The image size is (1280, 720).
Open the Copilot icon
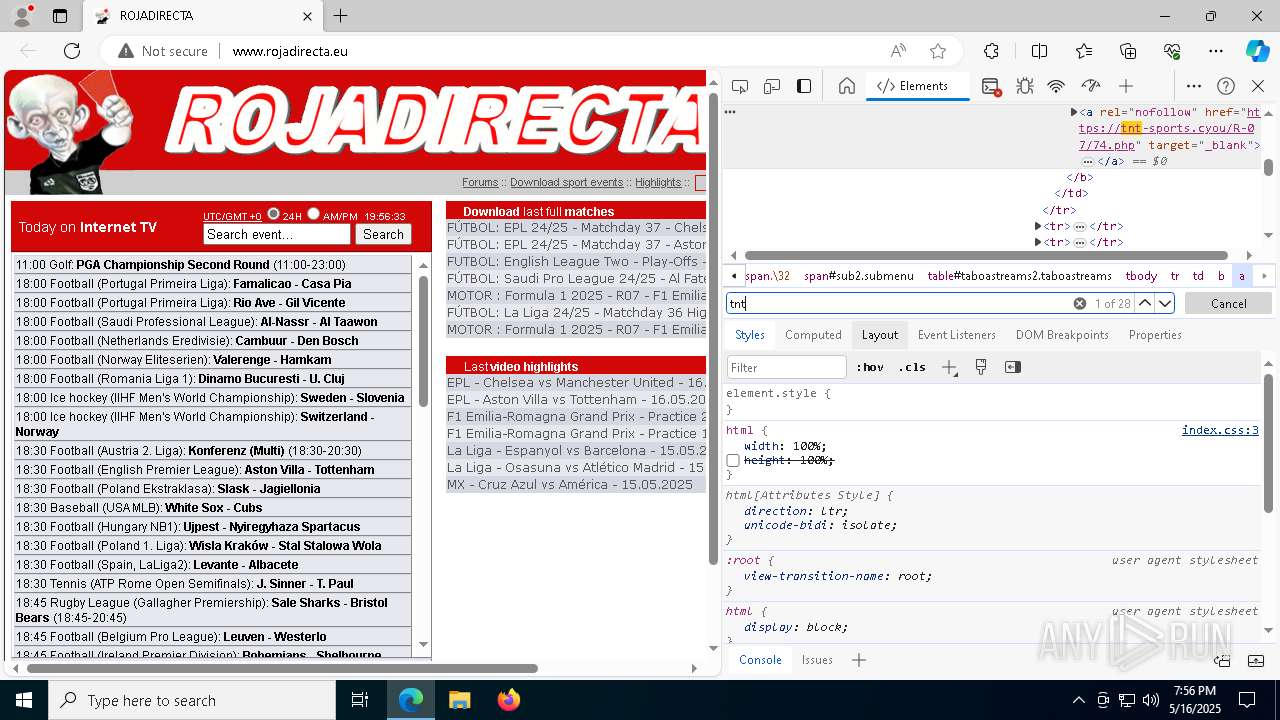[x=1257, y=51]
